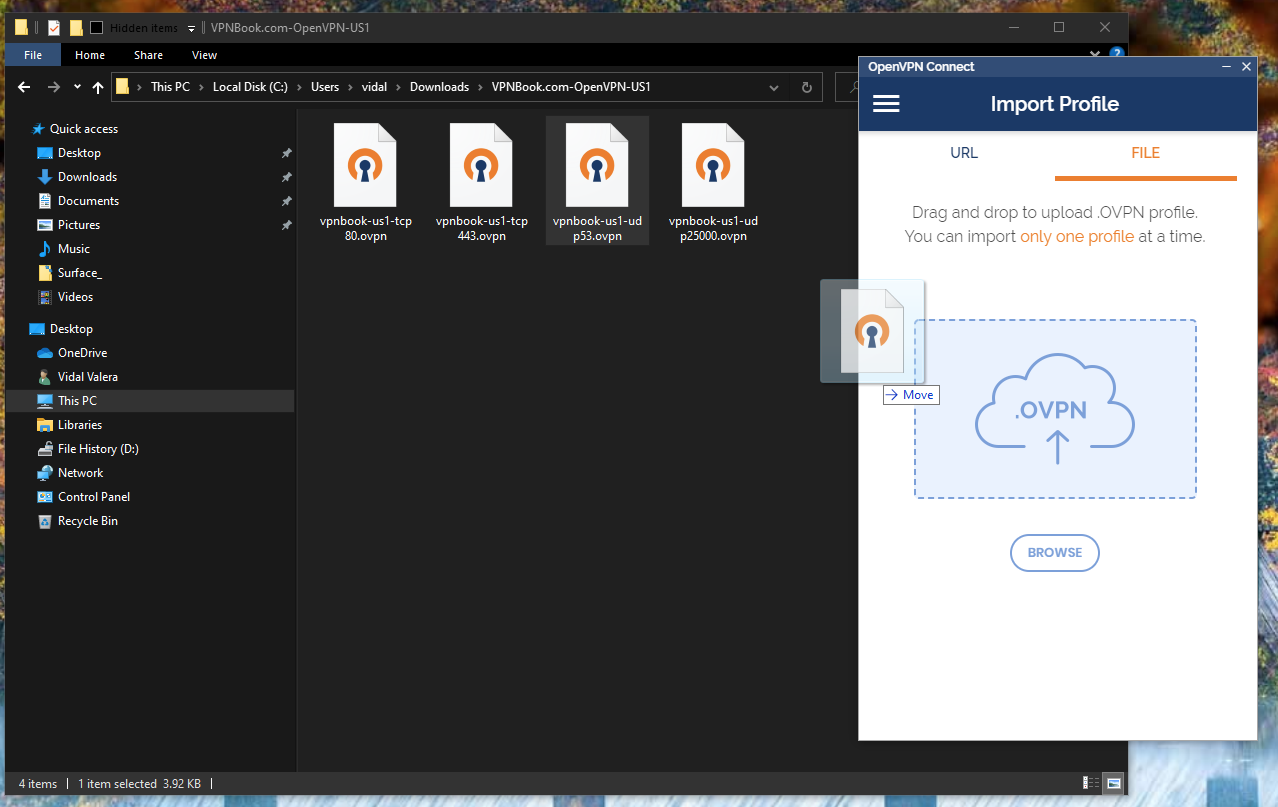Click the address bar folder icon
The width and height of the screenshot is (1278, 807).
[122, 87]
